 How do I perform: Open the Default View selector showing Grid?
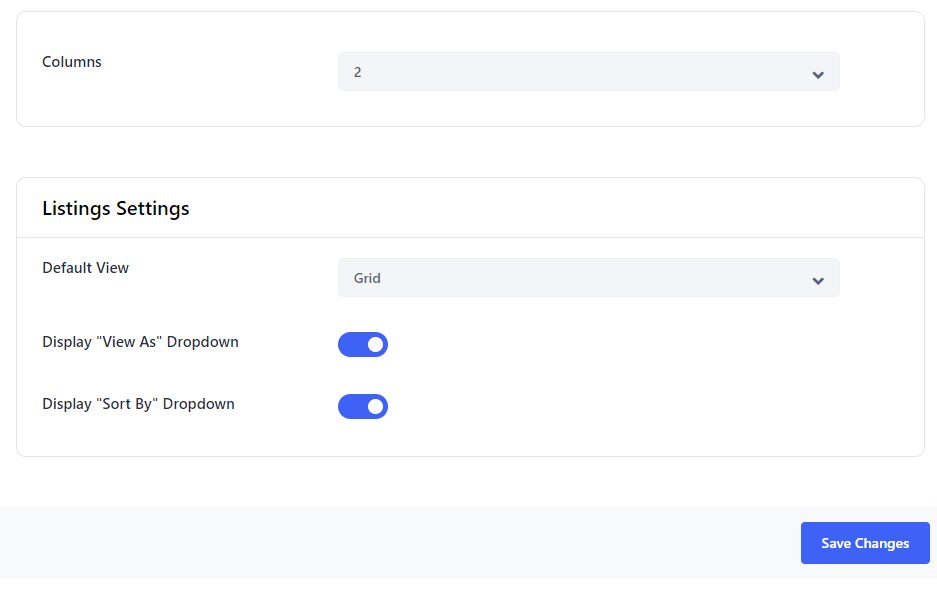(x=588, y=278)
